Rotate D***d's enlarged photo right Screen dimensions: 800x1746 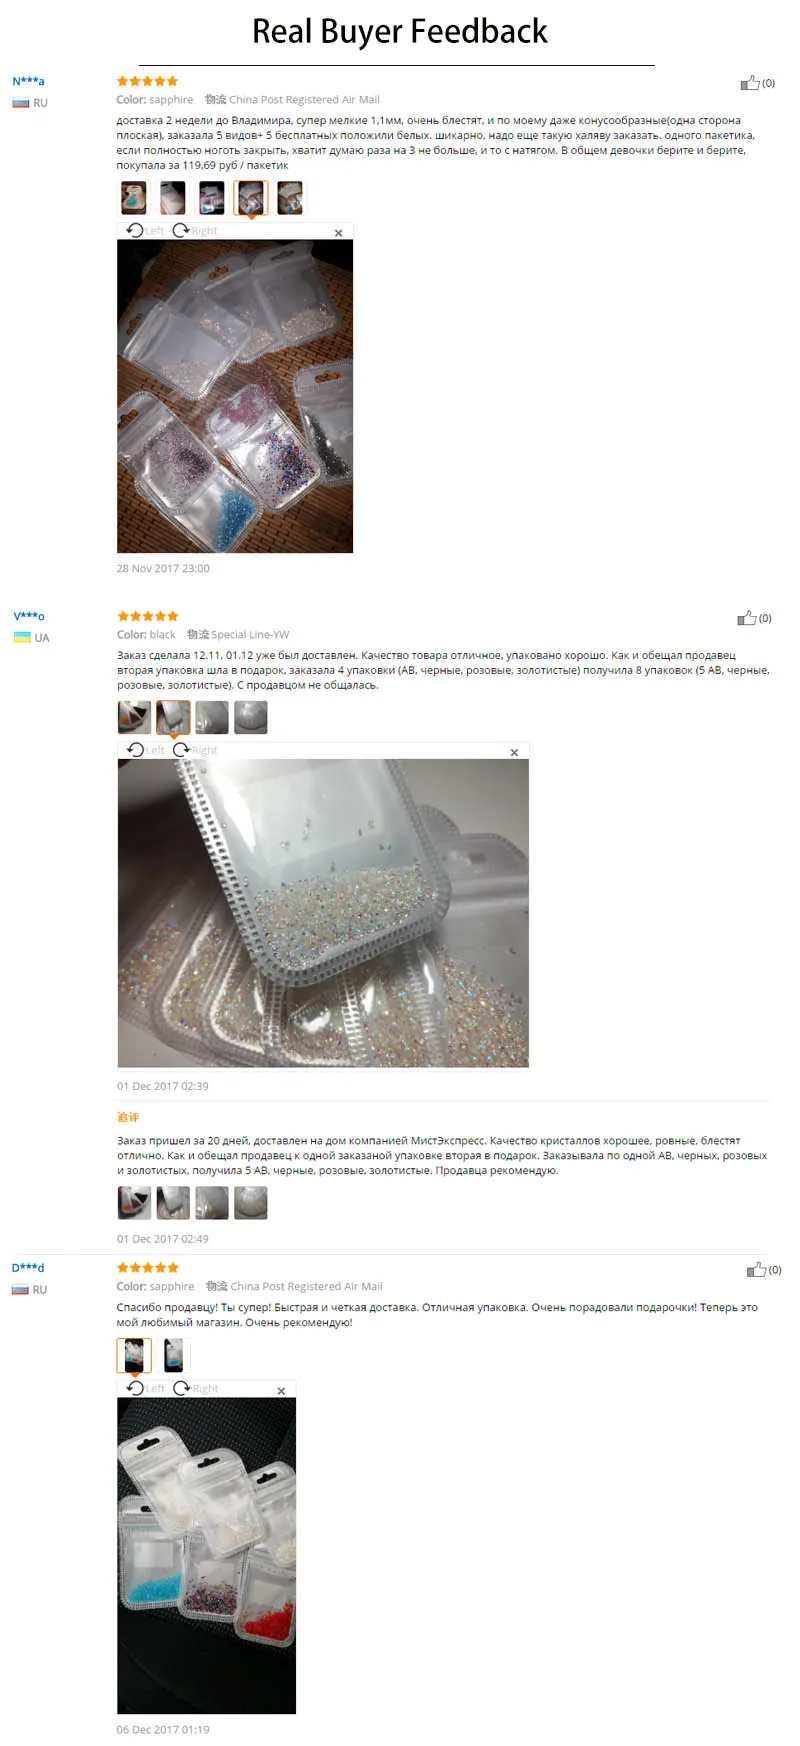coord(195,1388)
